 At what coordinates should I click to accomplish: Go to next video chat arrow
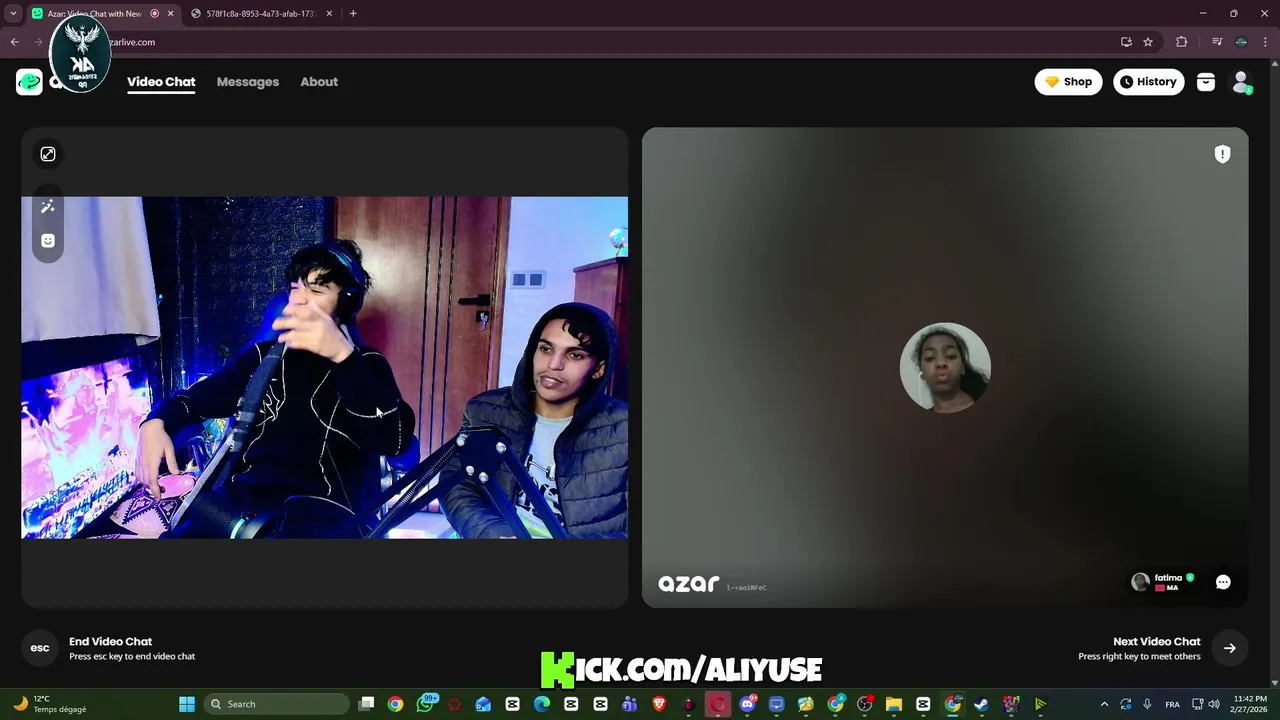point(1229,648)
